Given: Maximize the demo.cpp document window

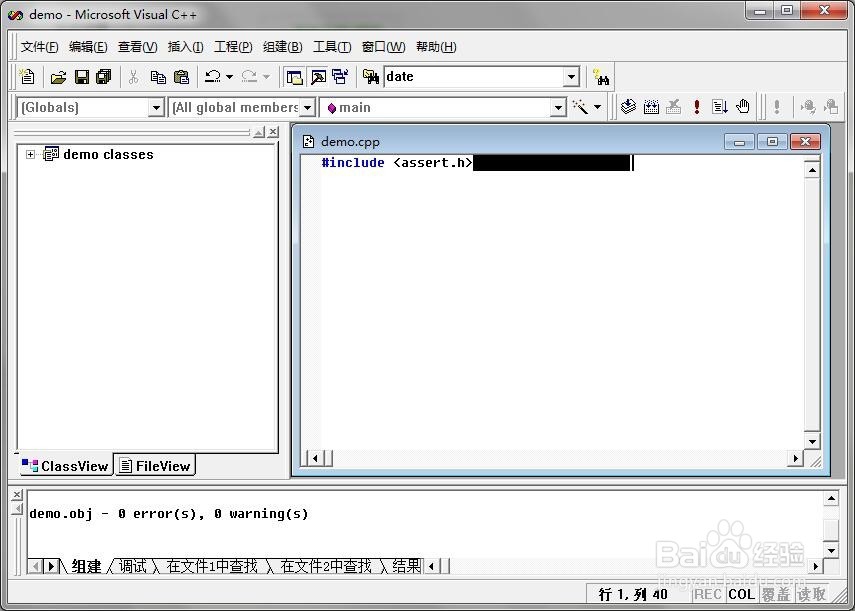Looking at the screenshot, I should coord(772,142).
